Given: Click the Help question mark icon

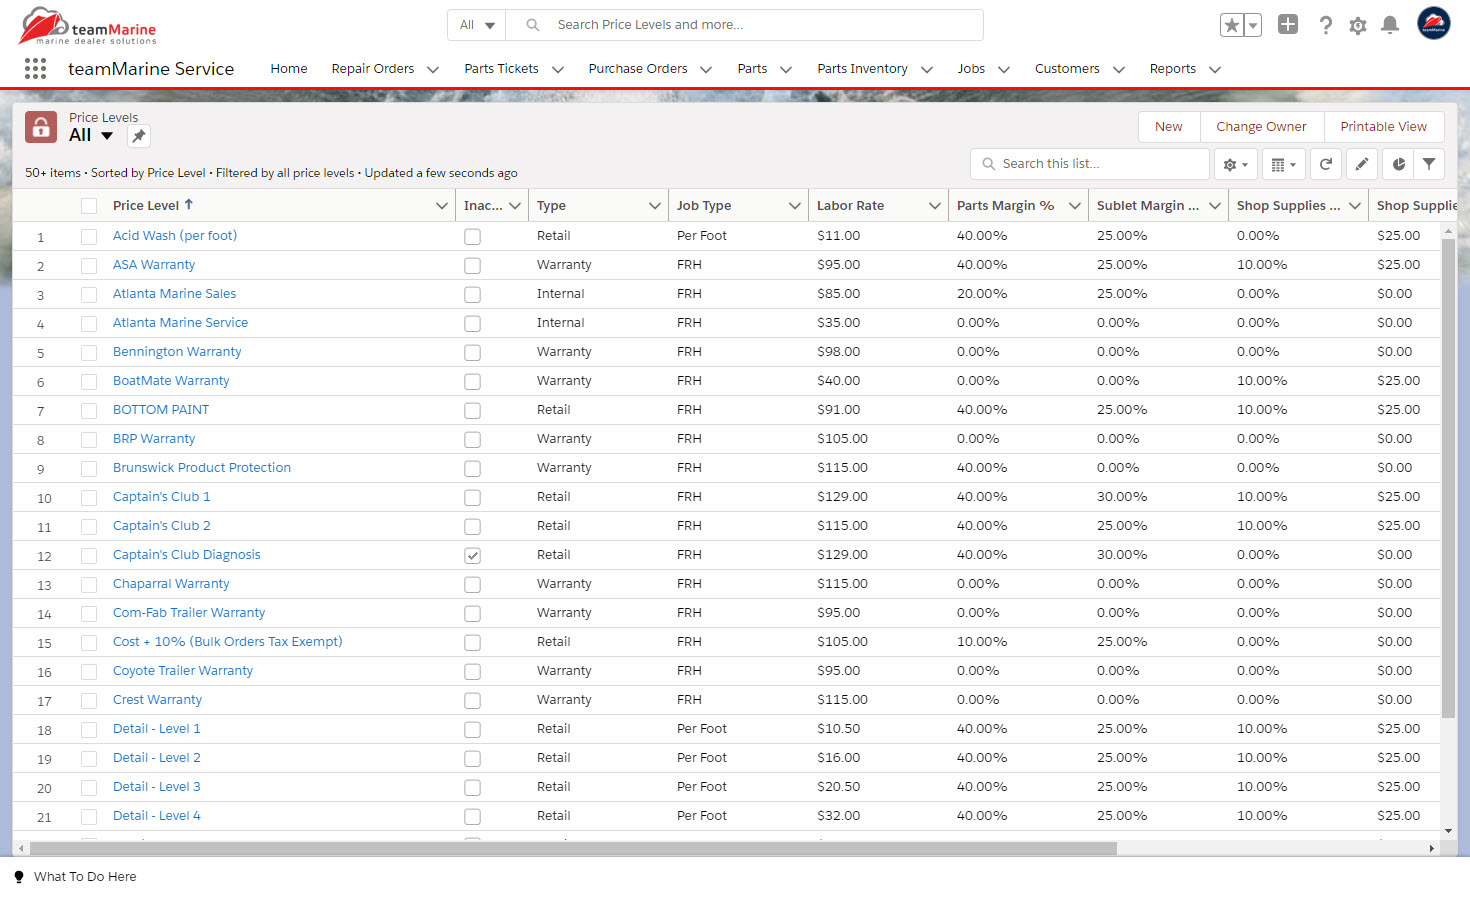Looking at the screenshot, I should [x=1325, y=25].
